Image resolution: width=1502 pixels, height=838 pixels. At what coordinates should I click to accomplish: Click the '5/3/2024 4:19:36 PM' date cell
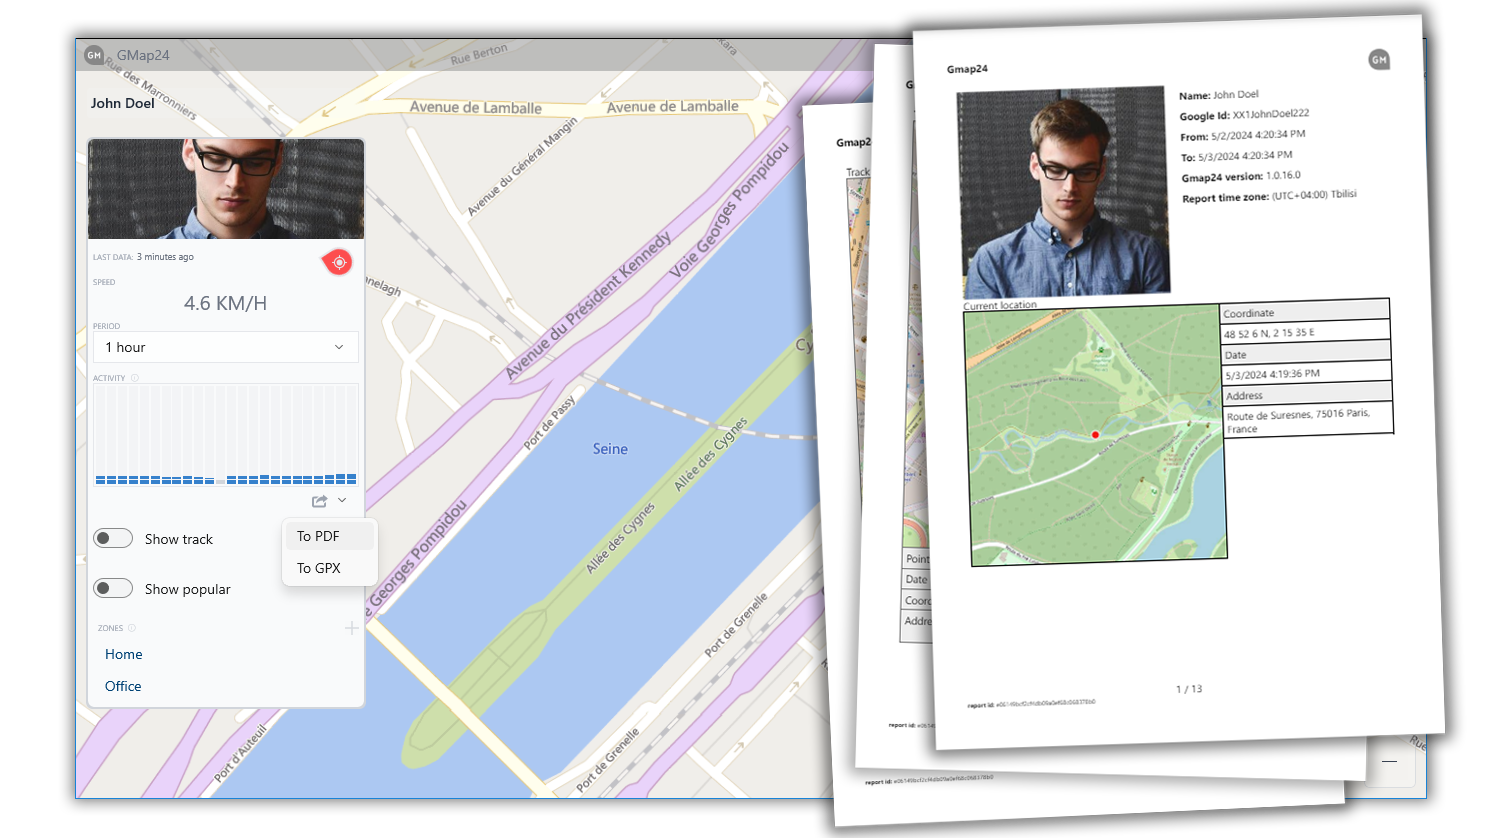click(x=1307, y=374)
